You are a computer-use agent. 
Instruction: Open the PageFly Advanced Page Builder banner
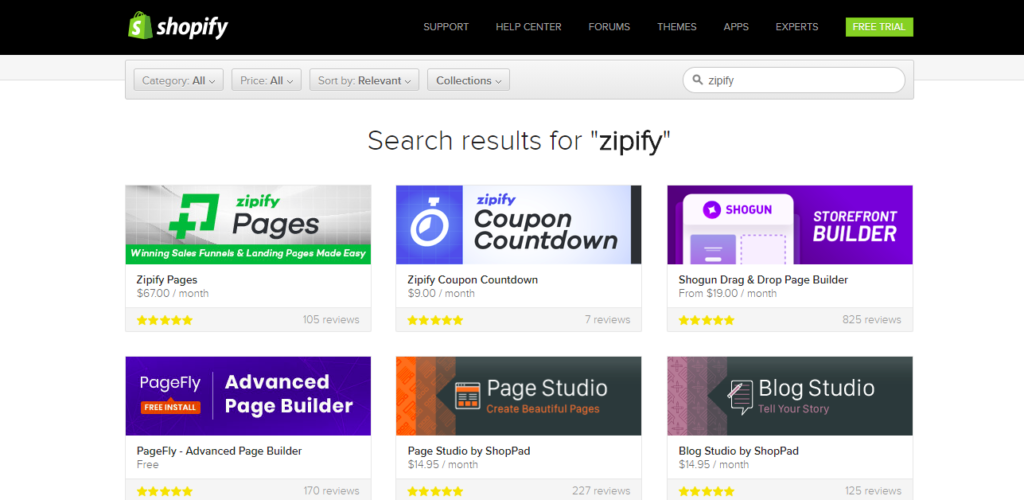coord(248,396)
